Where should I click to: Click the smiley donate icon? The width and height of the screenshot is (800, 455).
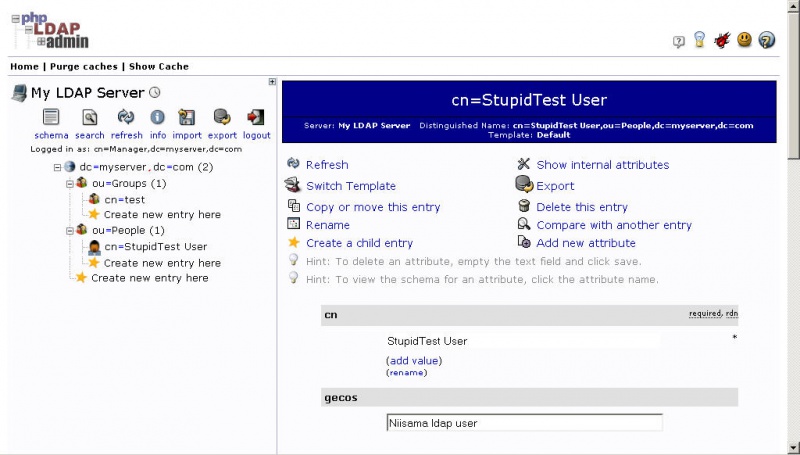[744, 39]
